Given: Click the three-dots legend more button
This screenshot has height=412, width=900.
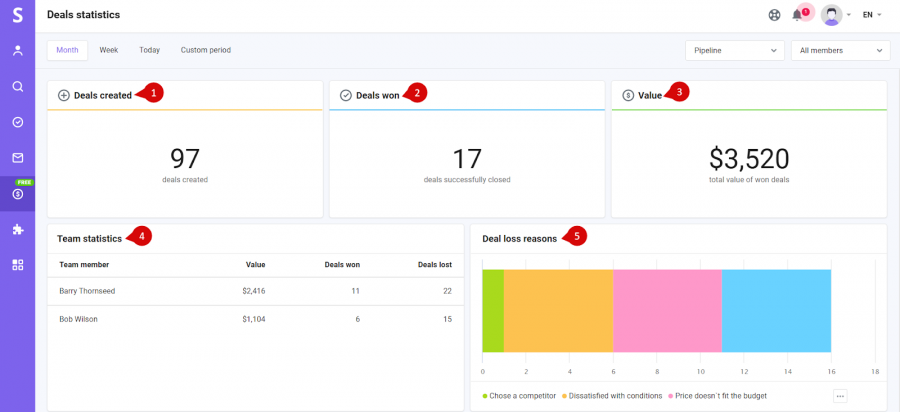Looking at the screenshot, I should (840, 396).
